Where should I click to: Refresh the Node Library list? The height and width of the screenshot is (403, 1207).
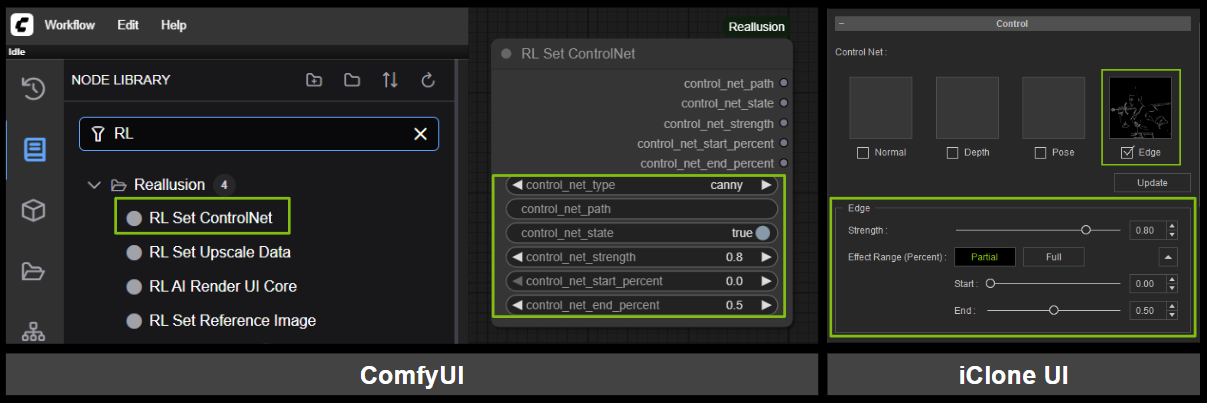point(428,80)
